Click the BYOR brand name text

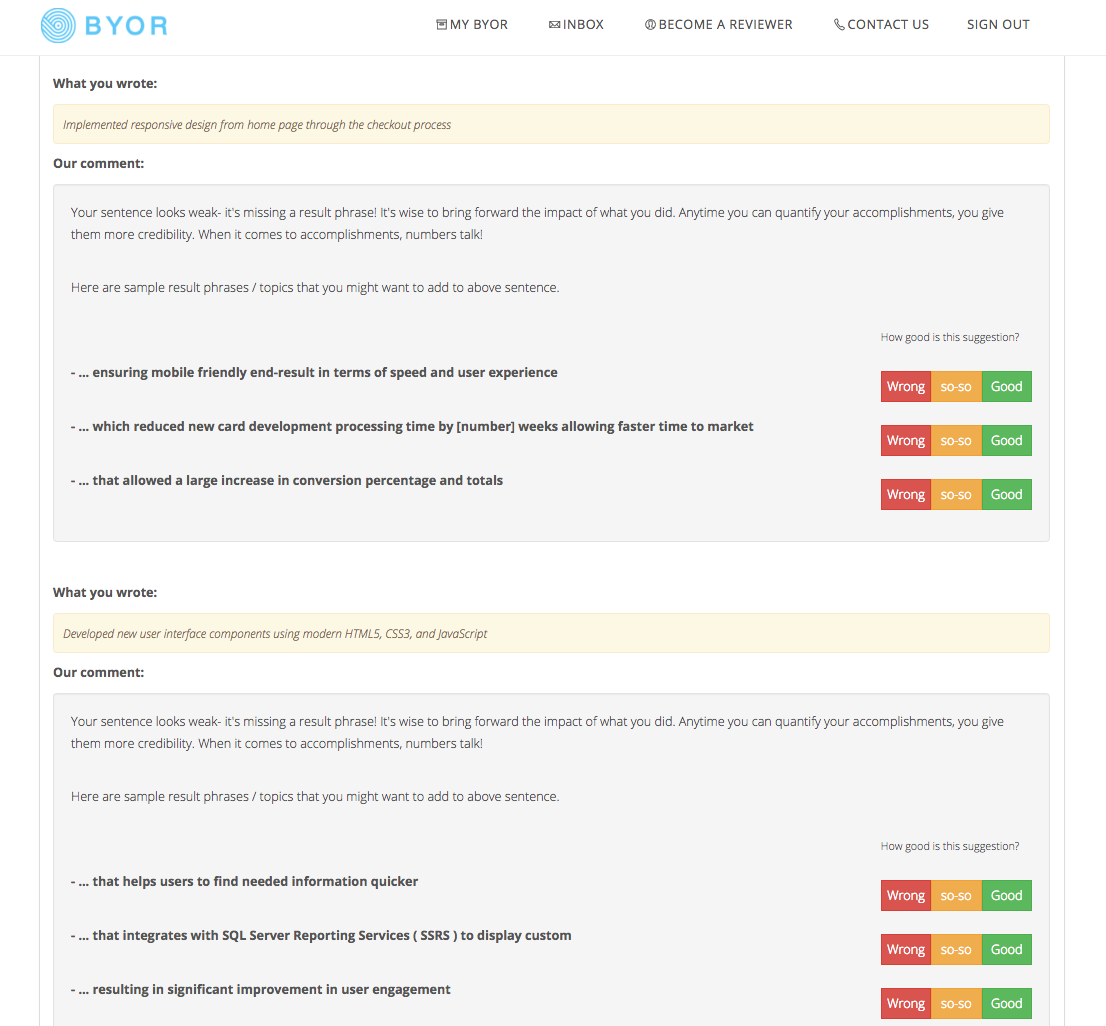click(126, 26)
